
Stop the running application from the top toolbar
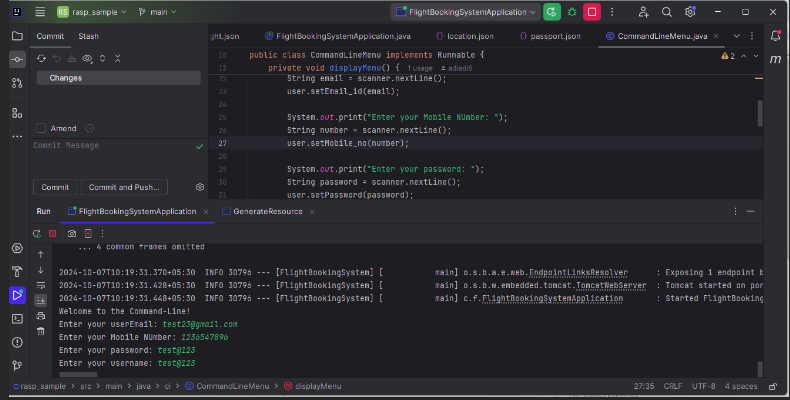click(x=592, y=12)
